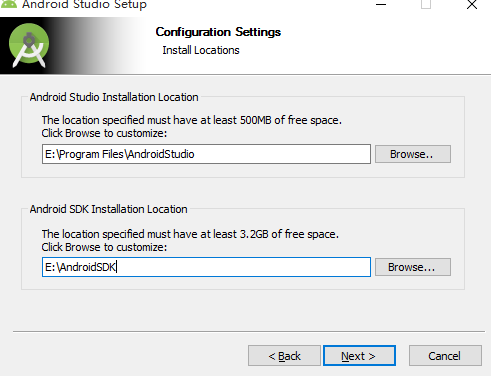Click the Configuration Settings heading
This screenshot has height=376, width=491.
[218, 32]
